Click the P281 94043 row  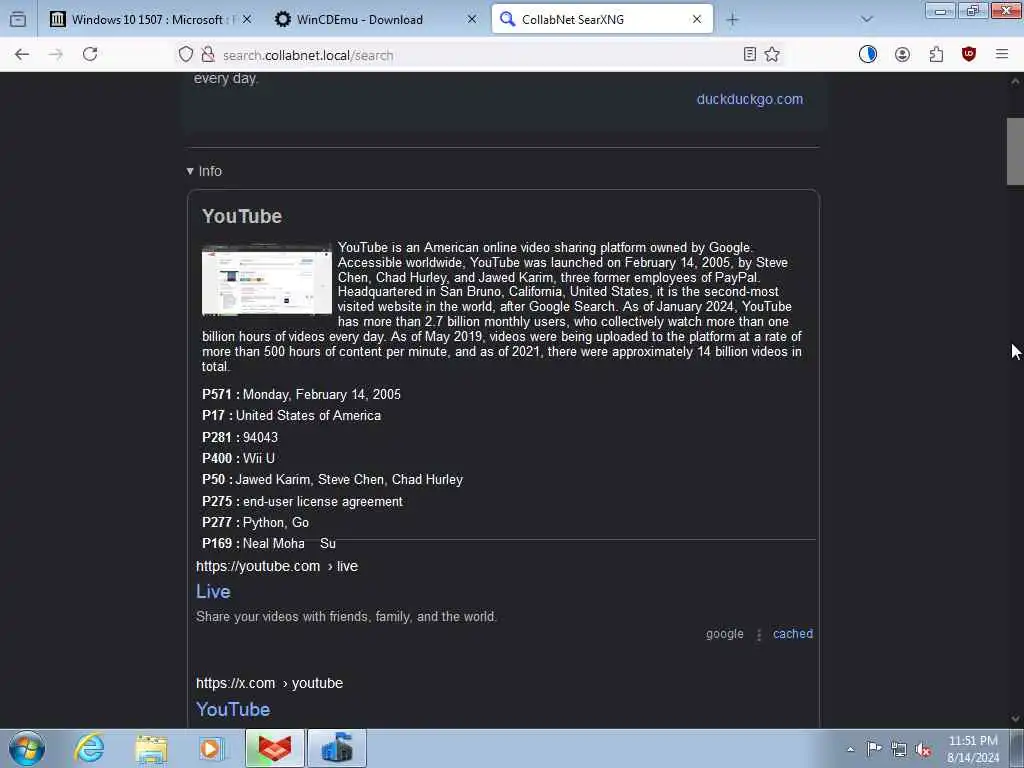click(240, 437)
